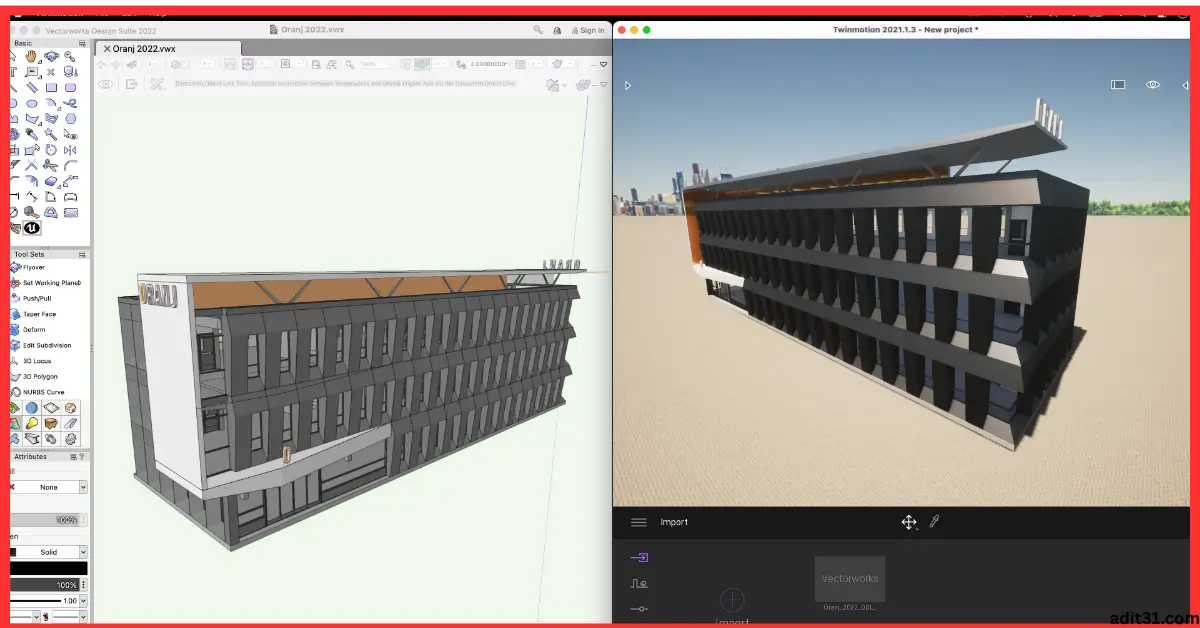Open the Tool Sets palette options menu

84,254
